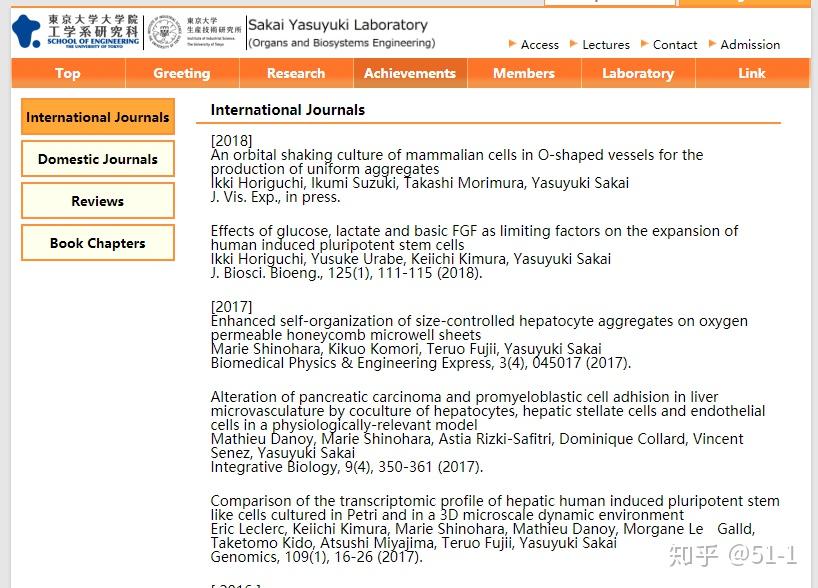Image resolution: width=818 pixels, height=588 pixels.
Task: Click the [2017] year label
Action: pos(231,306)
